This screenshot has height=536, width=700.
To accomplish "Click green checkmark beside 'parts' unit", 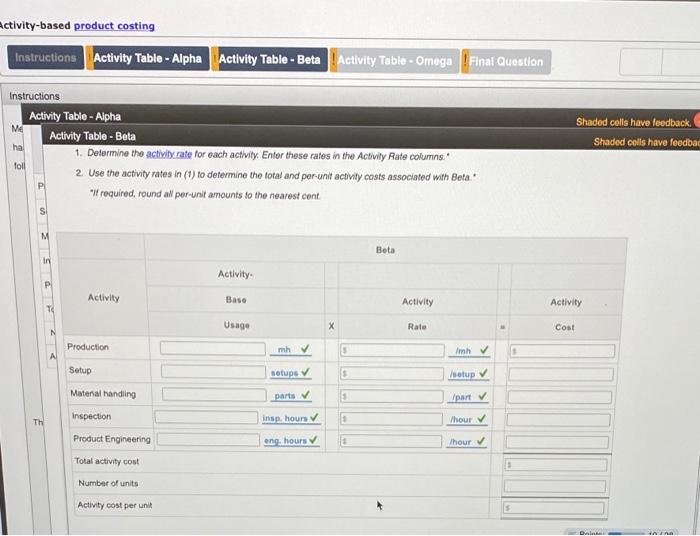I will point(305,395).
